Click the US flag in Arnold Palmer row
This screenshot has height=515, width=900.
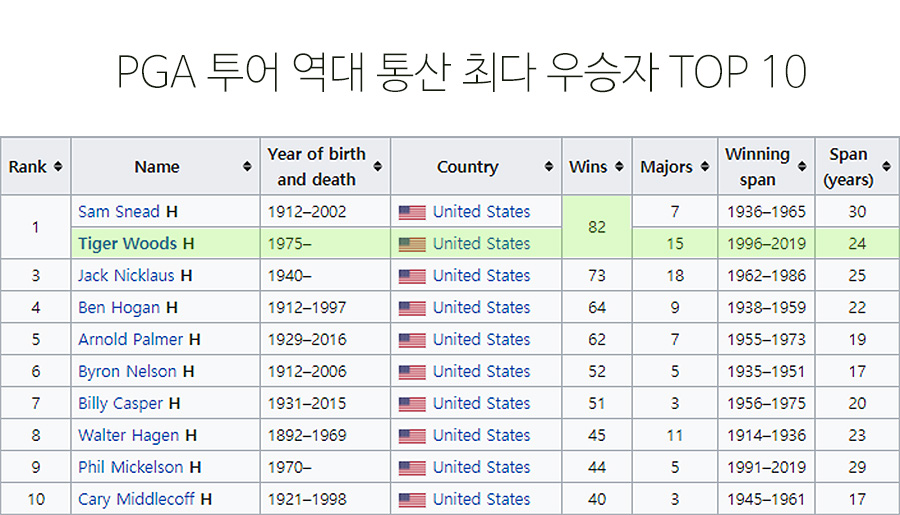point(412,340)
